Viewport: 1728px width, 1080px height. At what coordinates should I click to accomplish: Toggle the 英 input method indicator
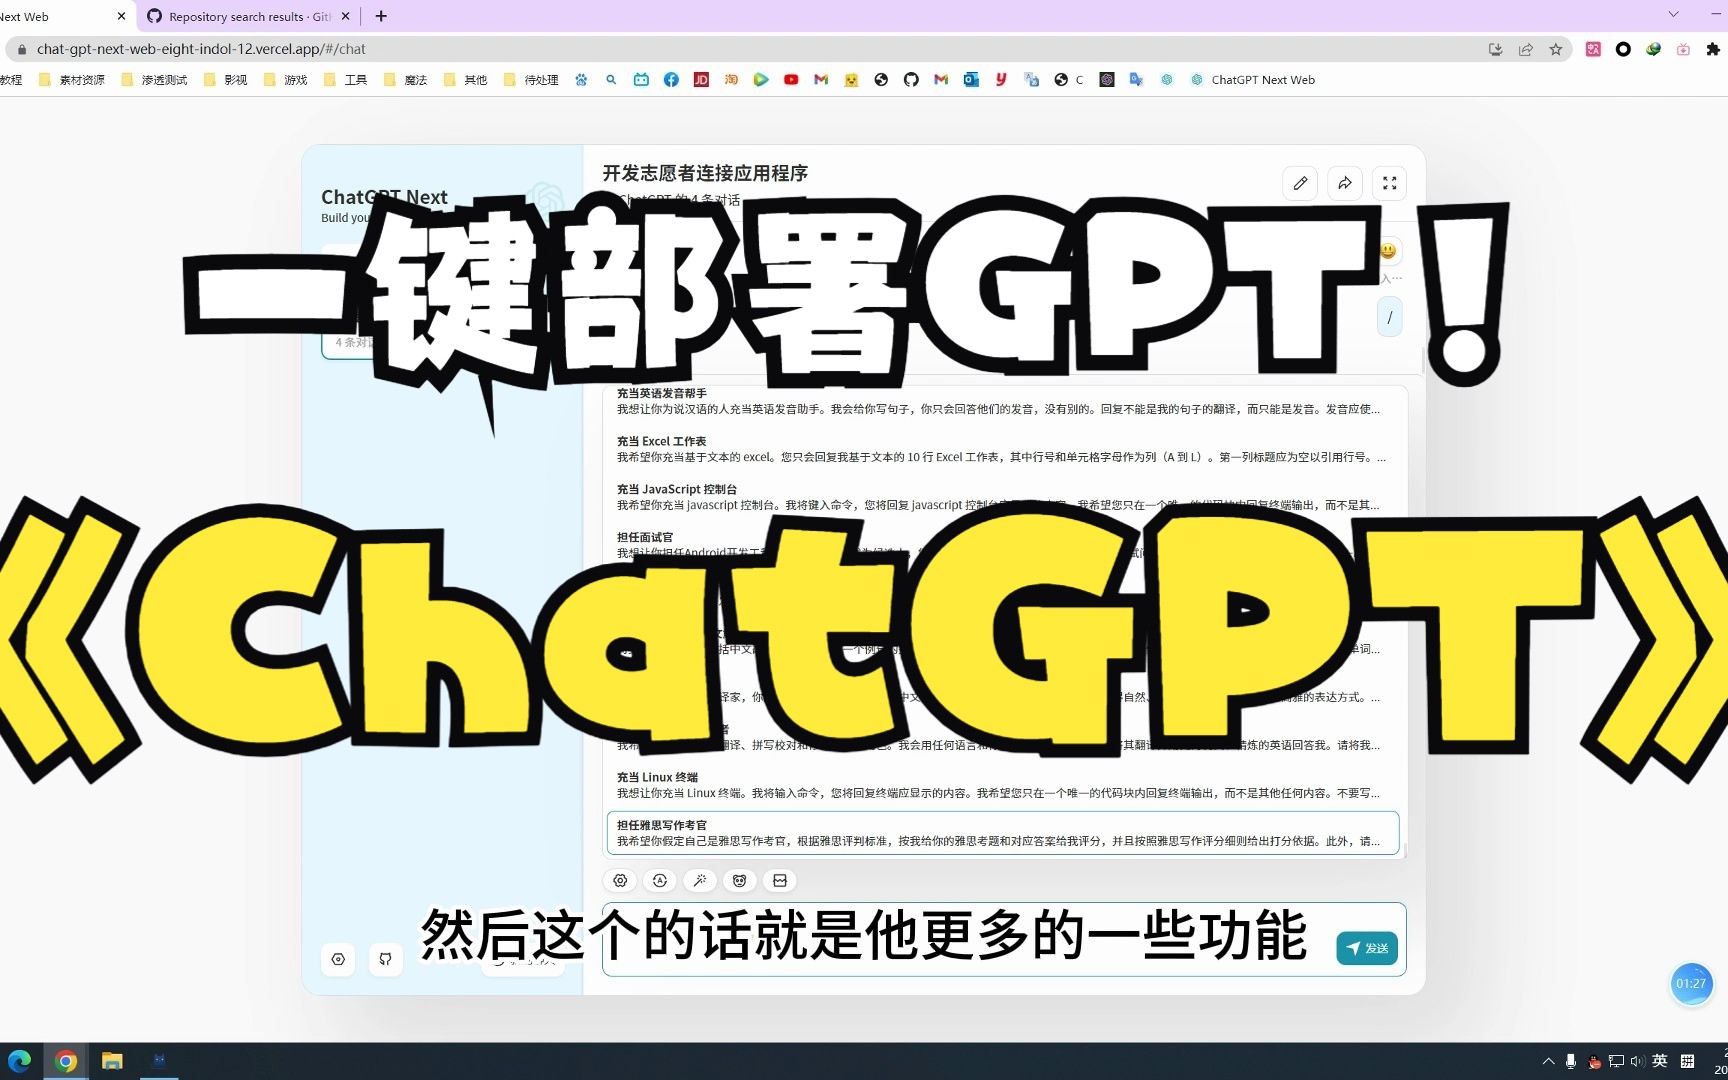coord(1660,1061)
